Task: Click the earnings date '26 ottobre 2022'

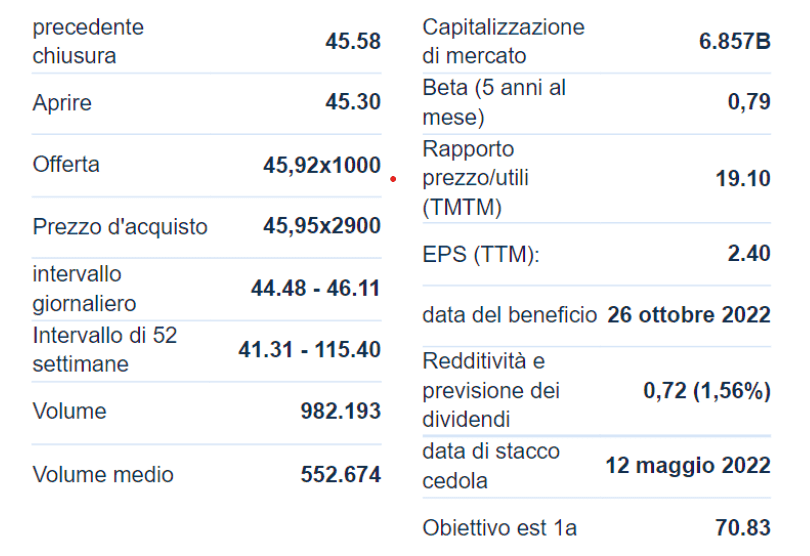Action: click(x=689, y=315)
